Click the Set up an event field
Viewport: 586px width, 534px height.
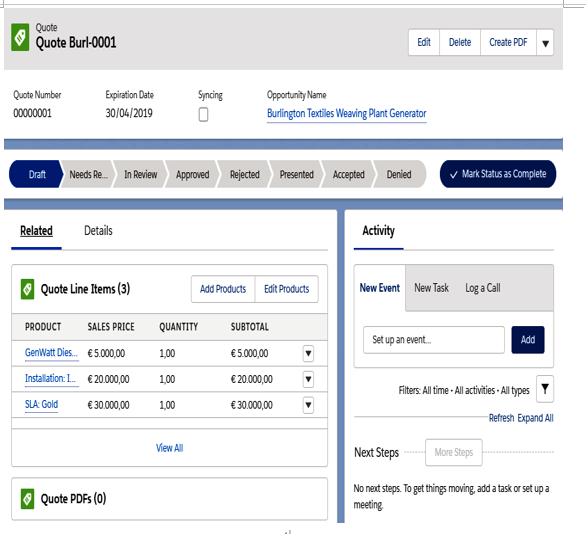[434, 340]
